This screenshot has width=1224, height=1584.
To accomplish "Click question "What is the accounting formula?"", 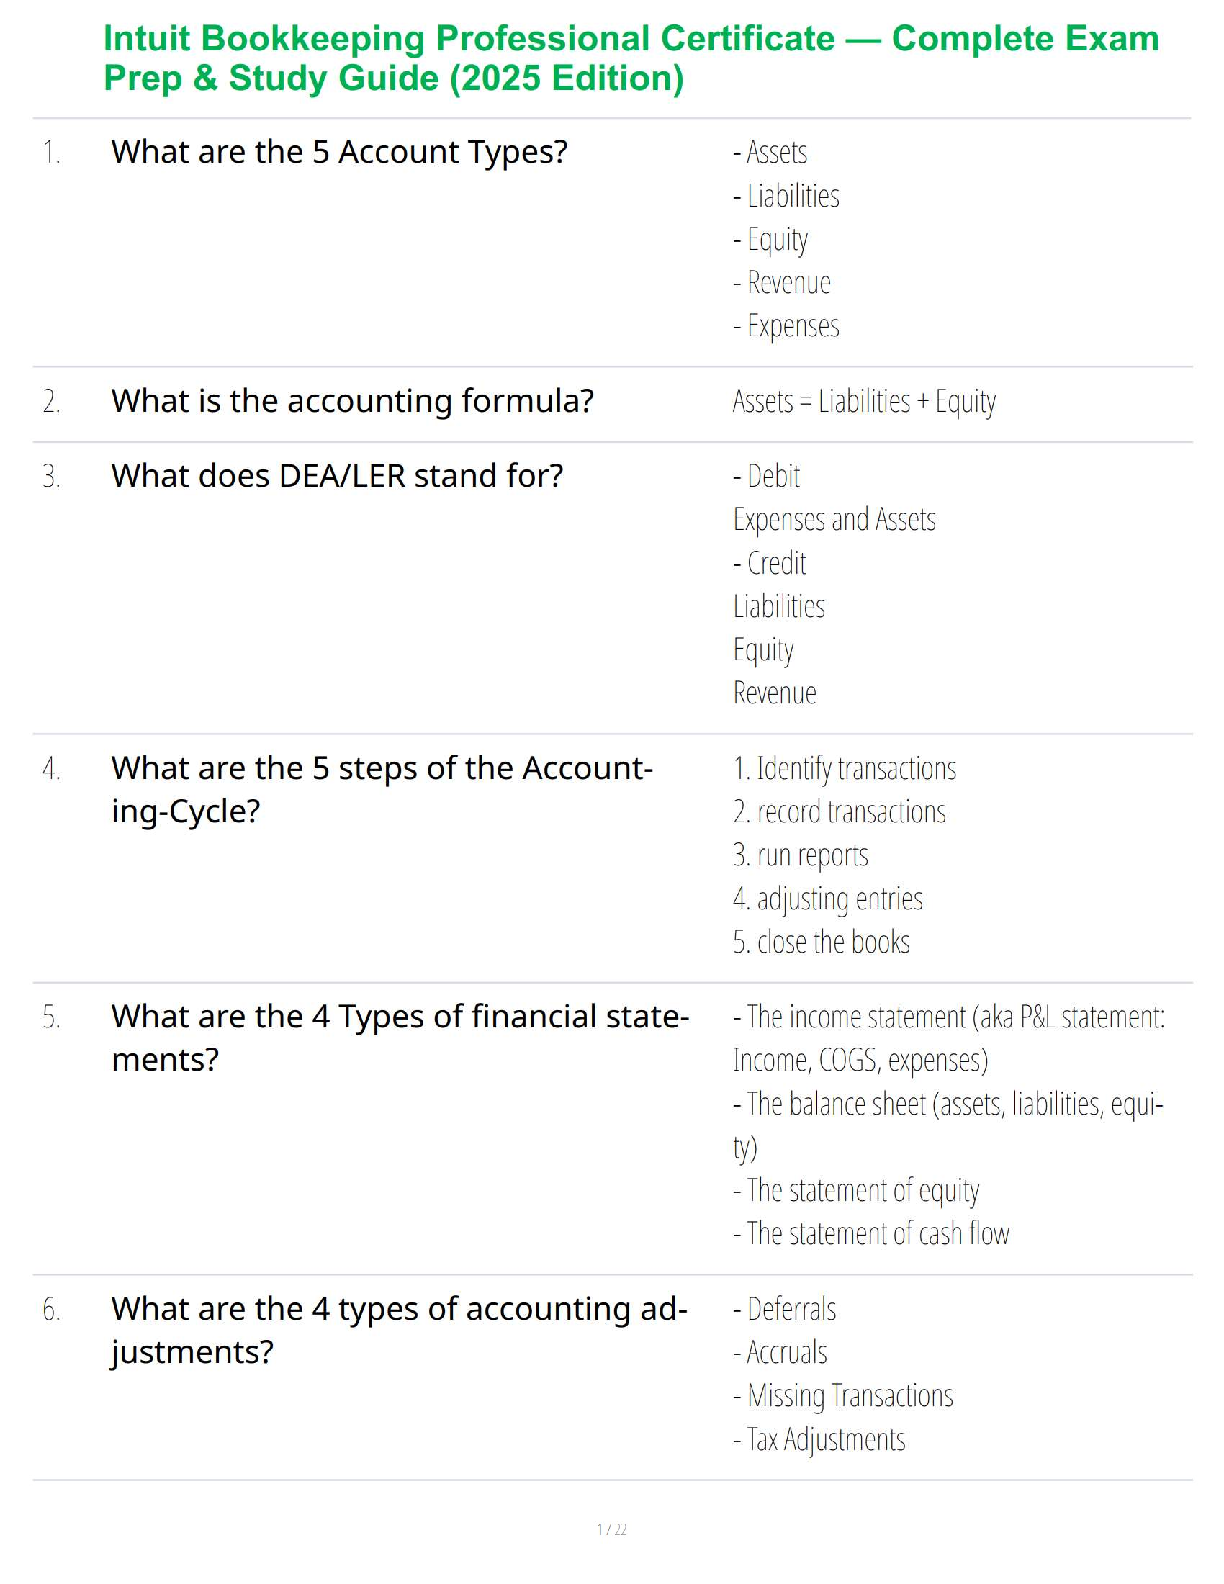I will [352, 401].
